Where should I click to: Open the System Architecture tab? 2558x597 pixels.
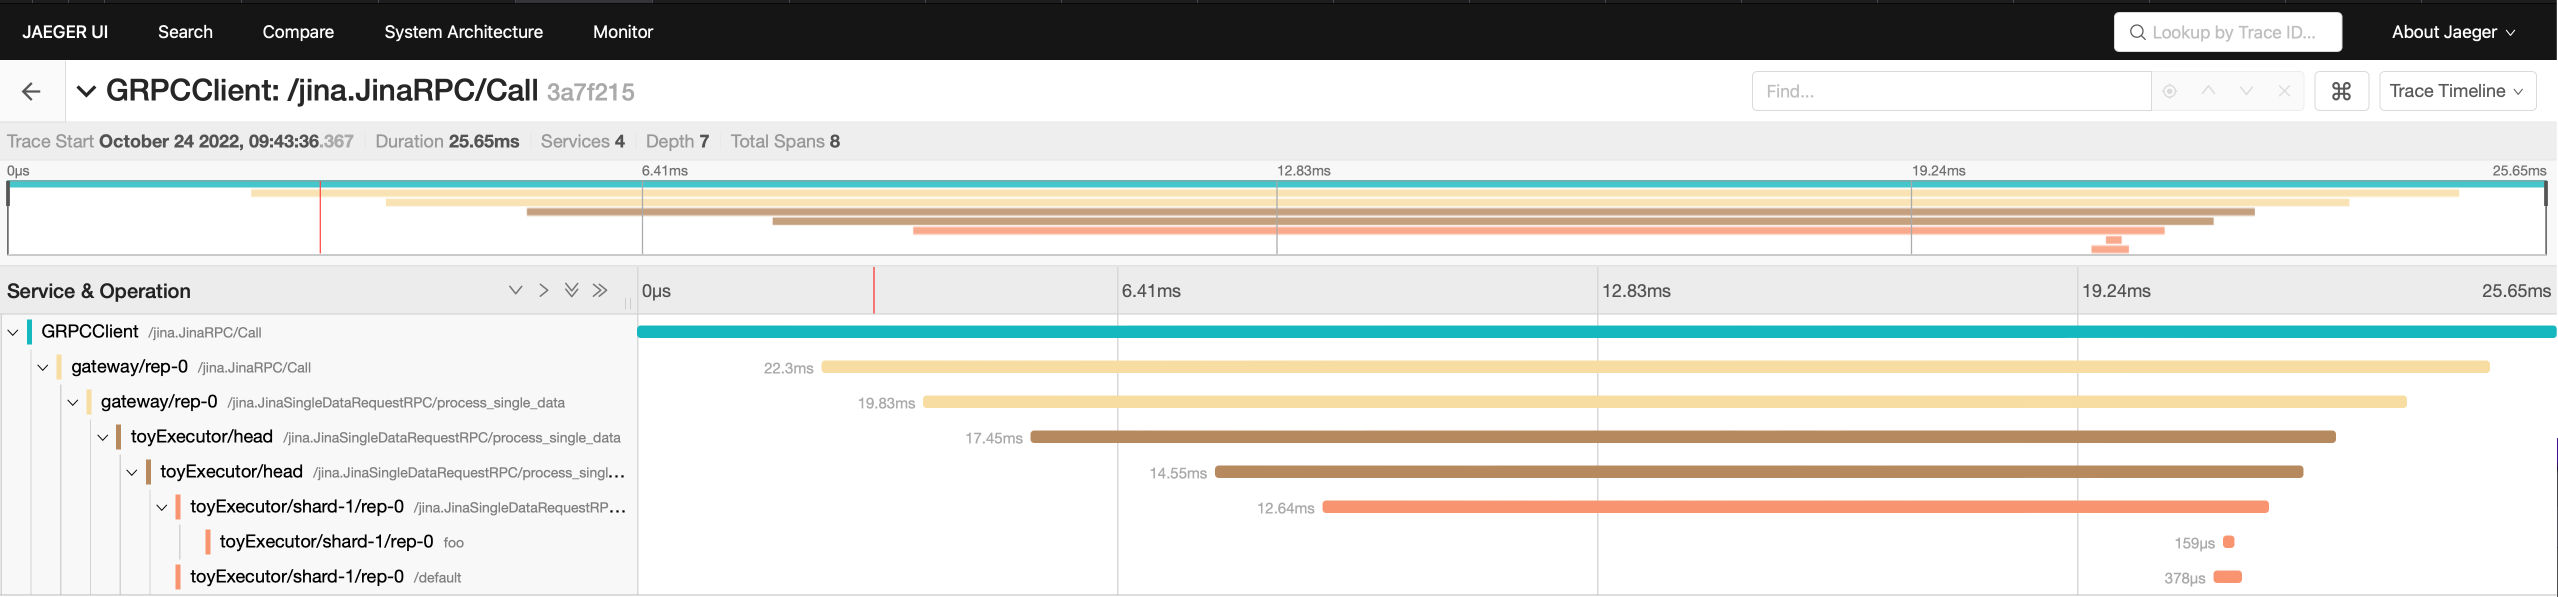[x=463, y=32]
